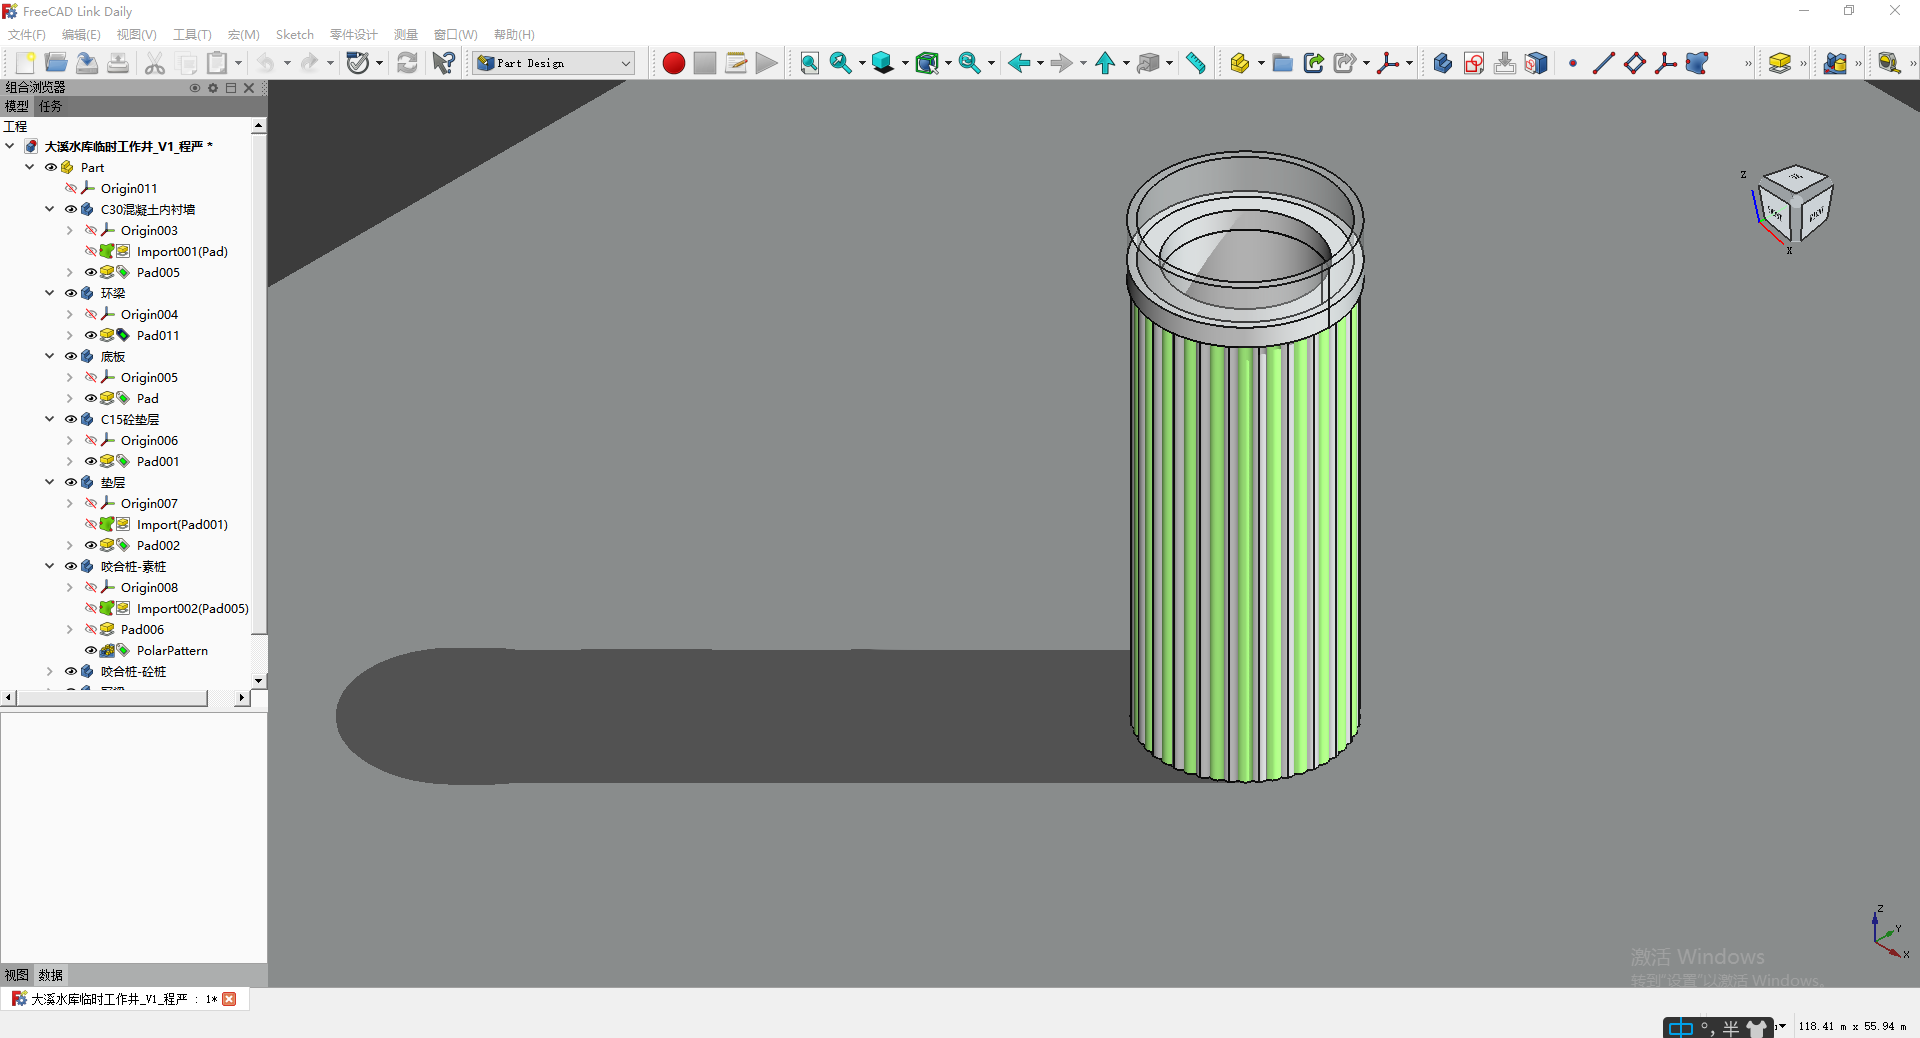Create a new document
This screenshot has width=1920, height=1038.
[25, 63]
